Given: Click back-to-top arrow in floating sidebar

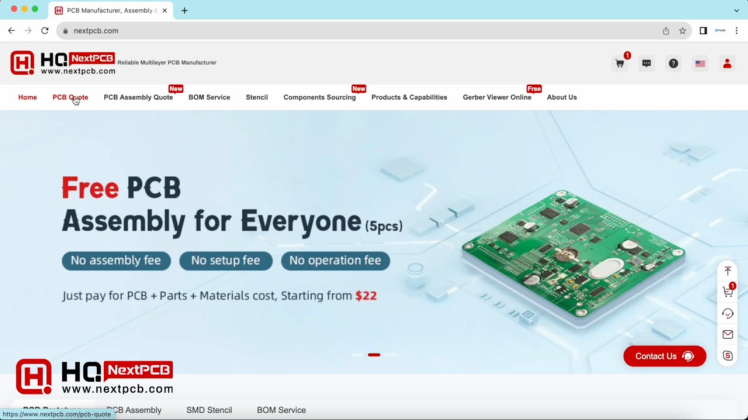Looking at the screenshot, I should point(727,271).
